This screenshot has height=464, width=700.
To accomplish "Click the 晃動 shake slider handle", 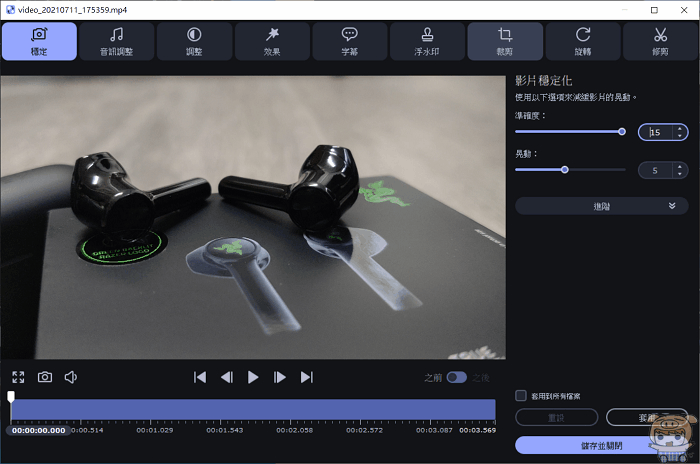I will (565, 170).
